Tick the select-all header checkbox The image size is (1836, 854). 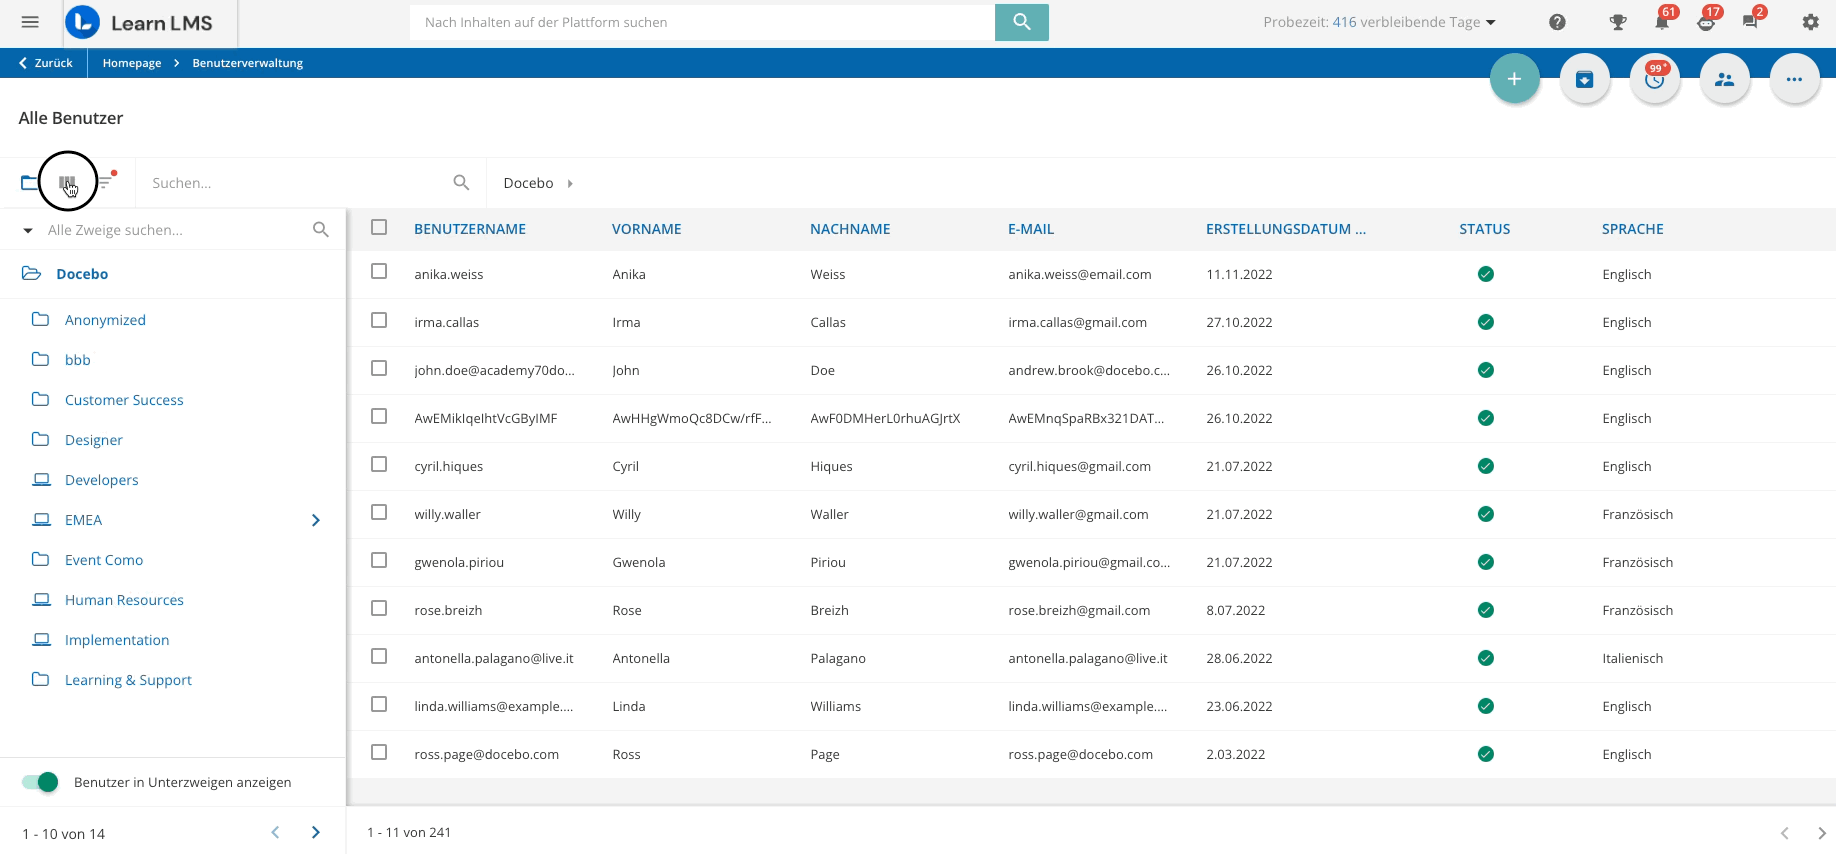pos(379,227)
